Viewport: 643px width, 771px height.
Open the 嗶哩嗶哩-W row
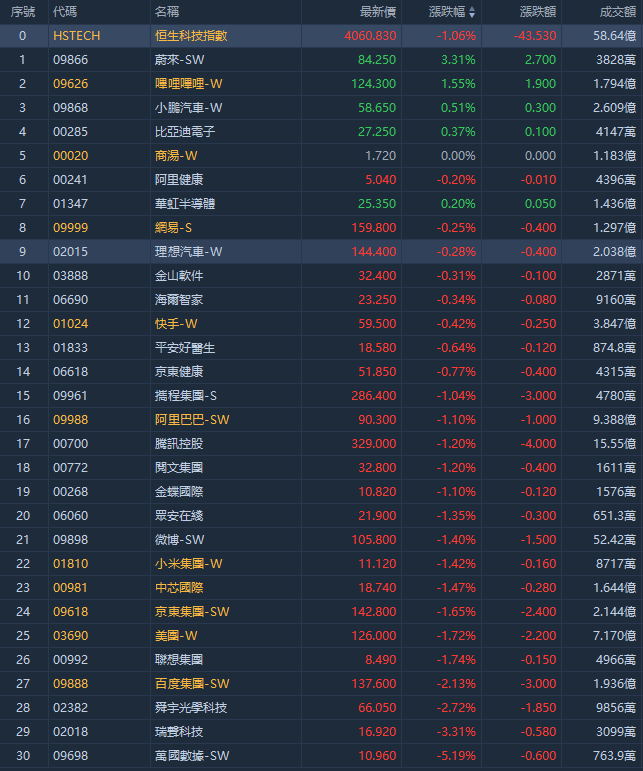point(322,84)
